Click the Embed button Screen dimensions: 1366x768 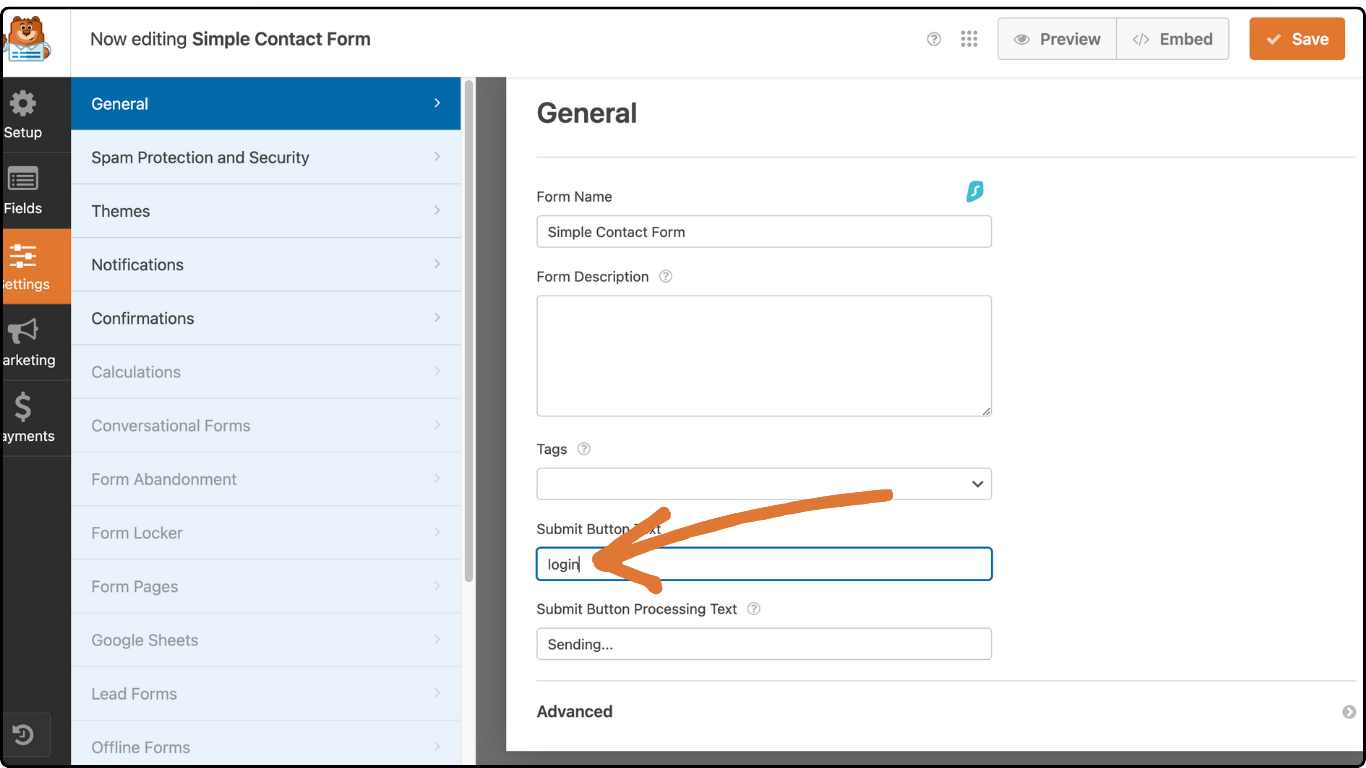1173,39
